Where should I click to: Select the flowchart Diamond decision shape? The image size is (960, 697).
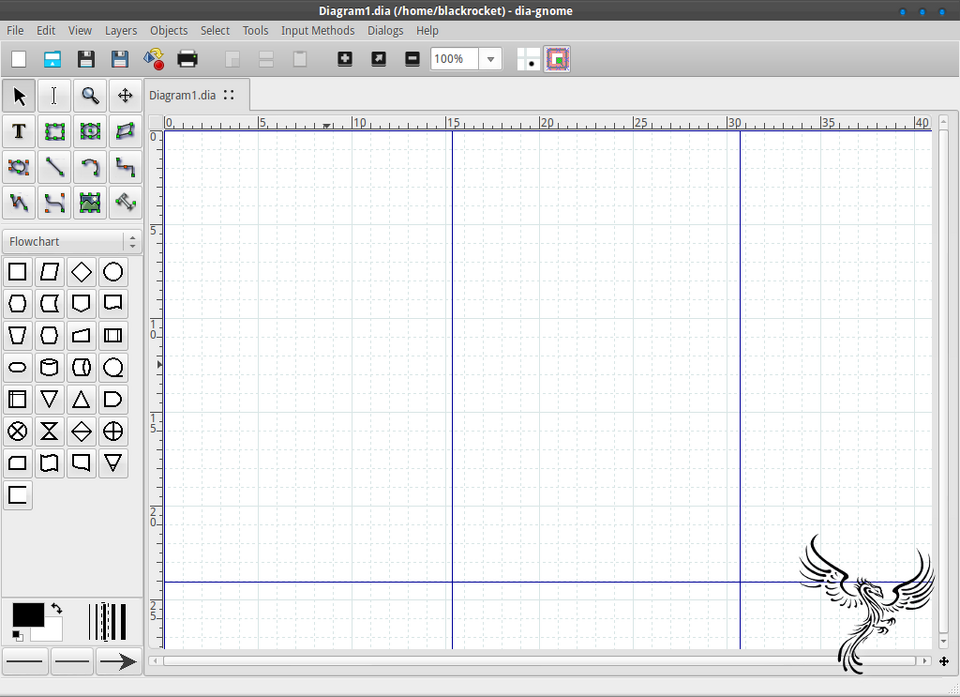(x=81, y=271)
